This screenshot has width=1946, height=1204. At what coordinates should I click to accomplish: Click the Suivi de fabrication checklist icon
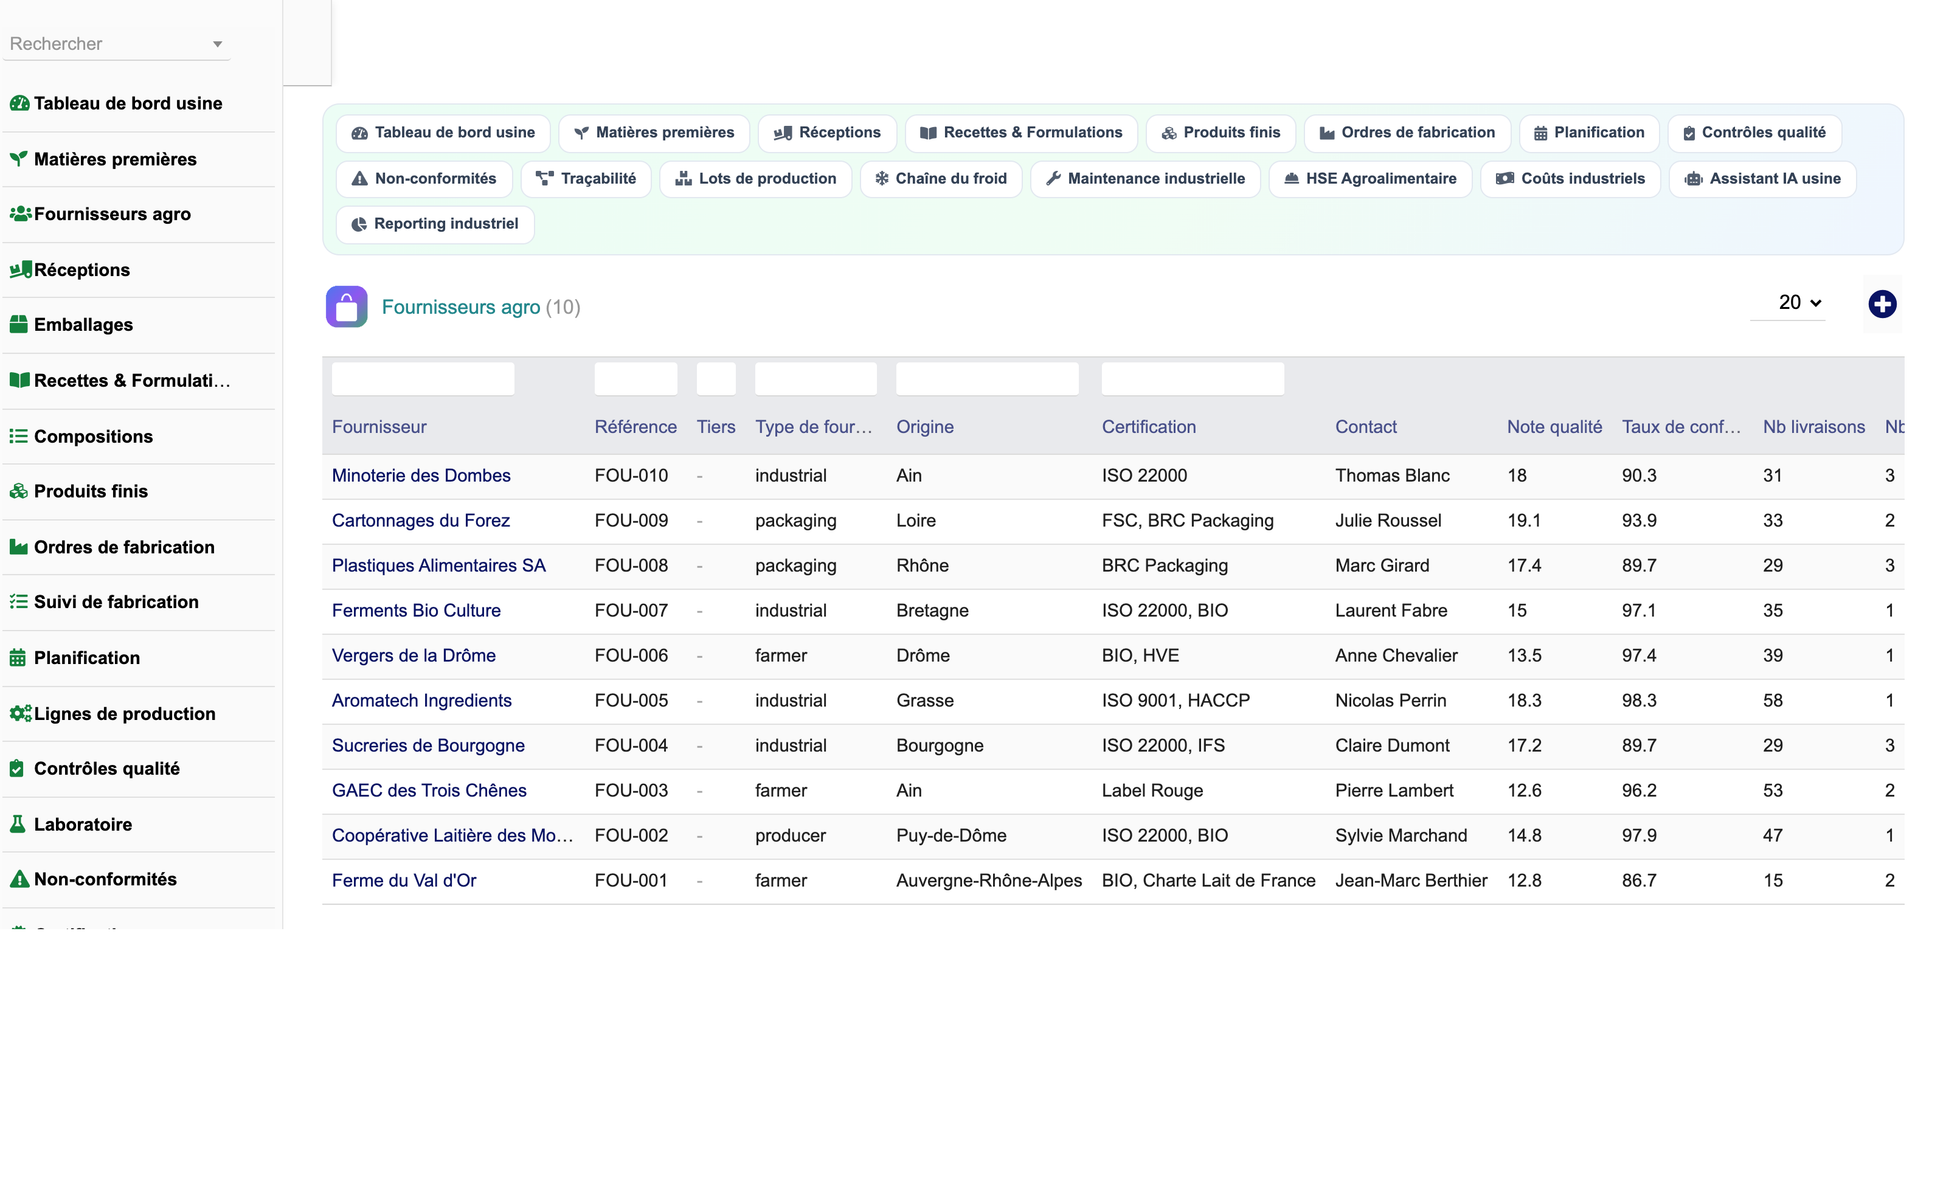[19, 602]
